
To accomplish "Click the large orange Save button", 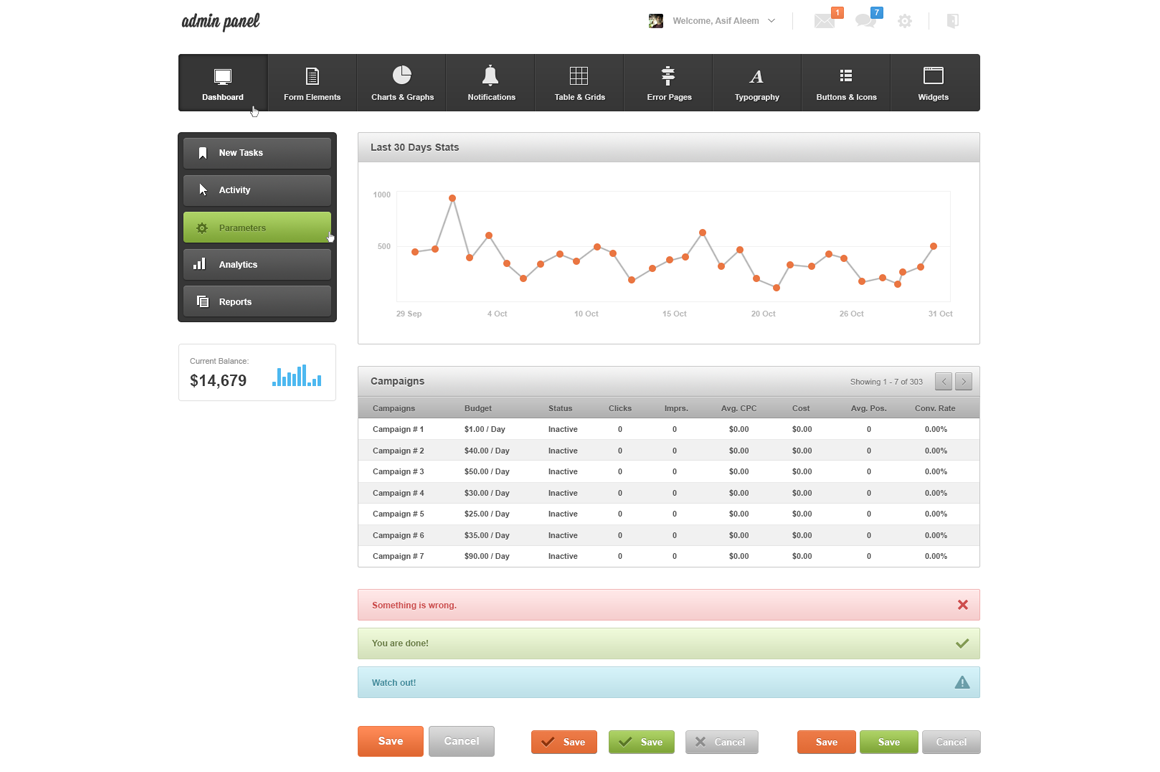I will click(x=390, y=741).
